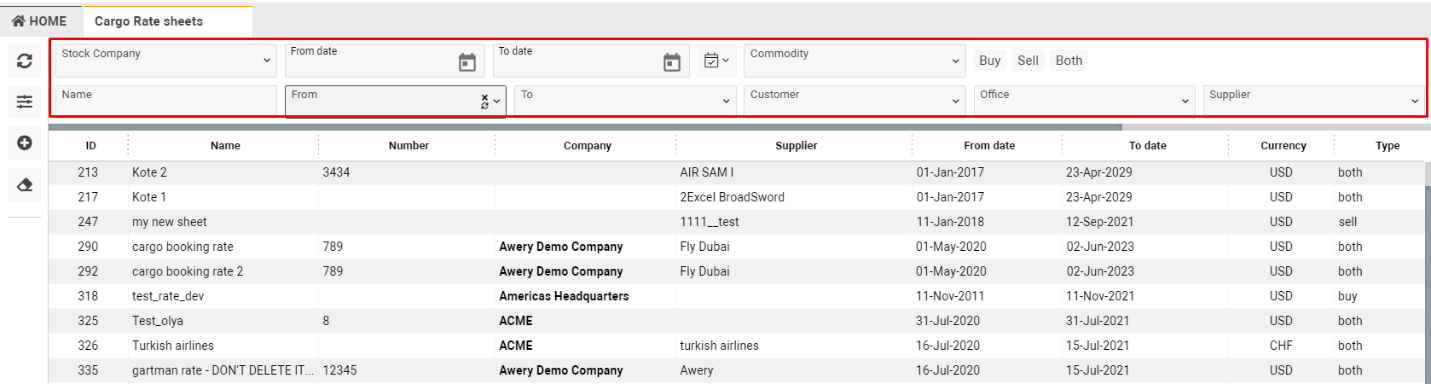The height and width of the screenshot is (384, 1431).
Task: Open the date preset calendar-check dropdown
Action: click(x=716, y=61)
